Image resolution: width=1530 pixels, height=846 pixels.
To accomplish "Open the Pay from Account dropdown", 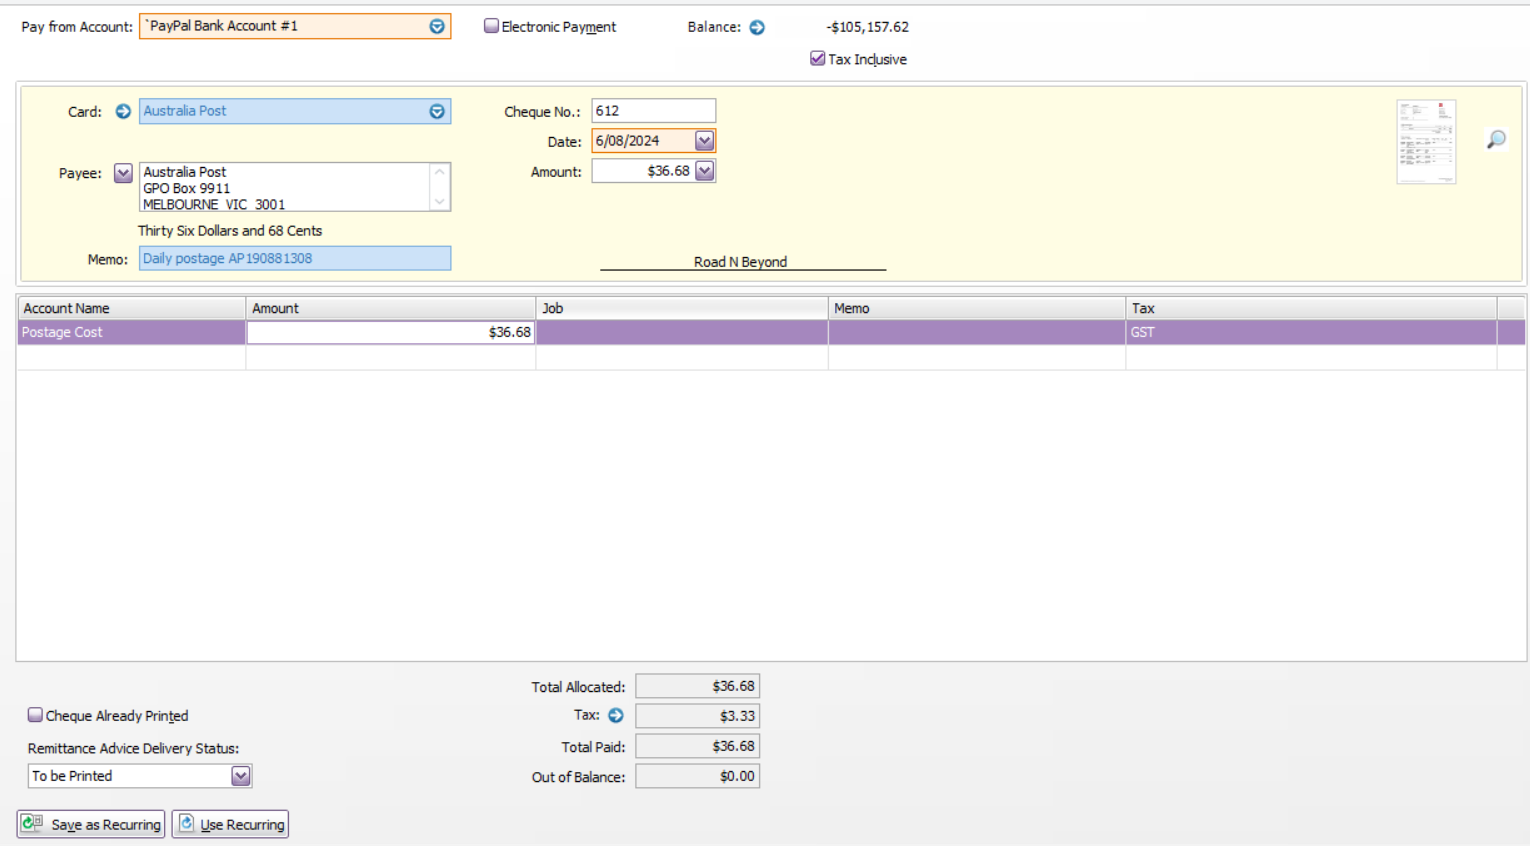I will click(437, 26).
